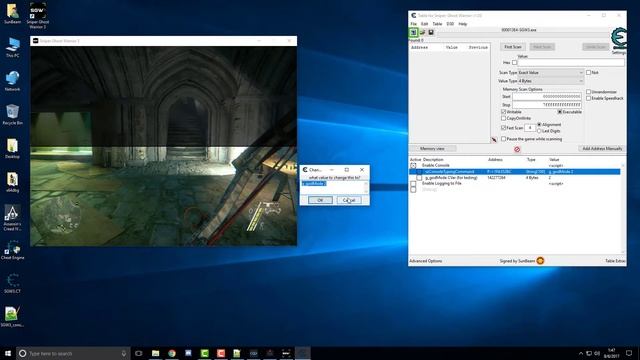Toggle Executable checkbox
Screen dimensions: 640x360
click(x=560, y=111)
